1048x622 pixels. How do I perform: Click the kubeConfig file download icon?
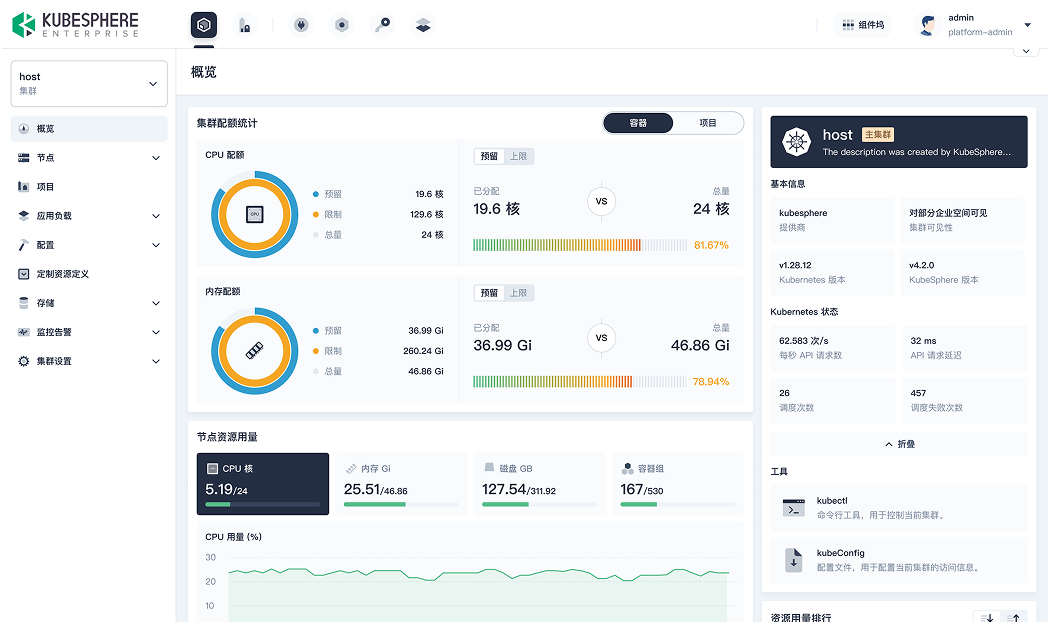click(794, 560)
